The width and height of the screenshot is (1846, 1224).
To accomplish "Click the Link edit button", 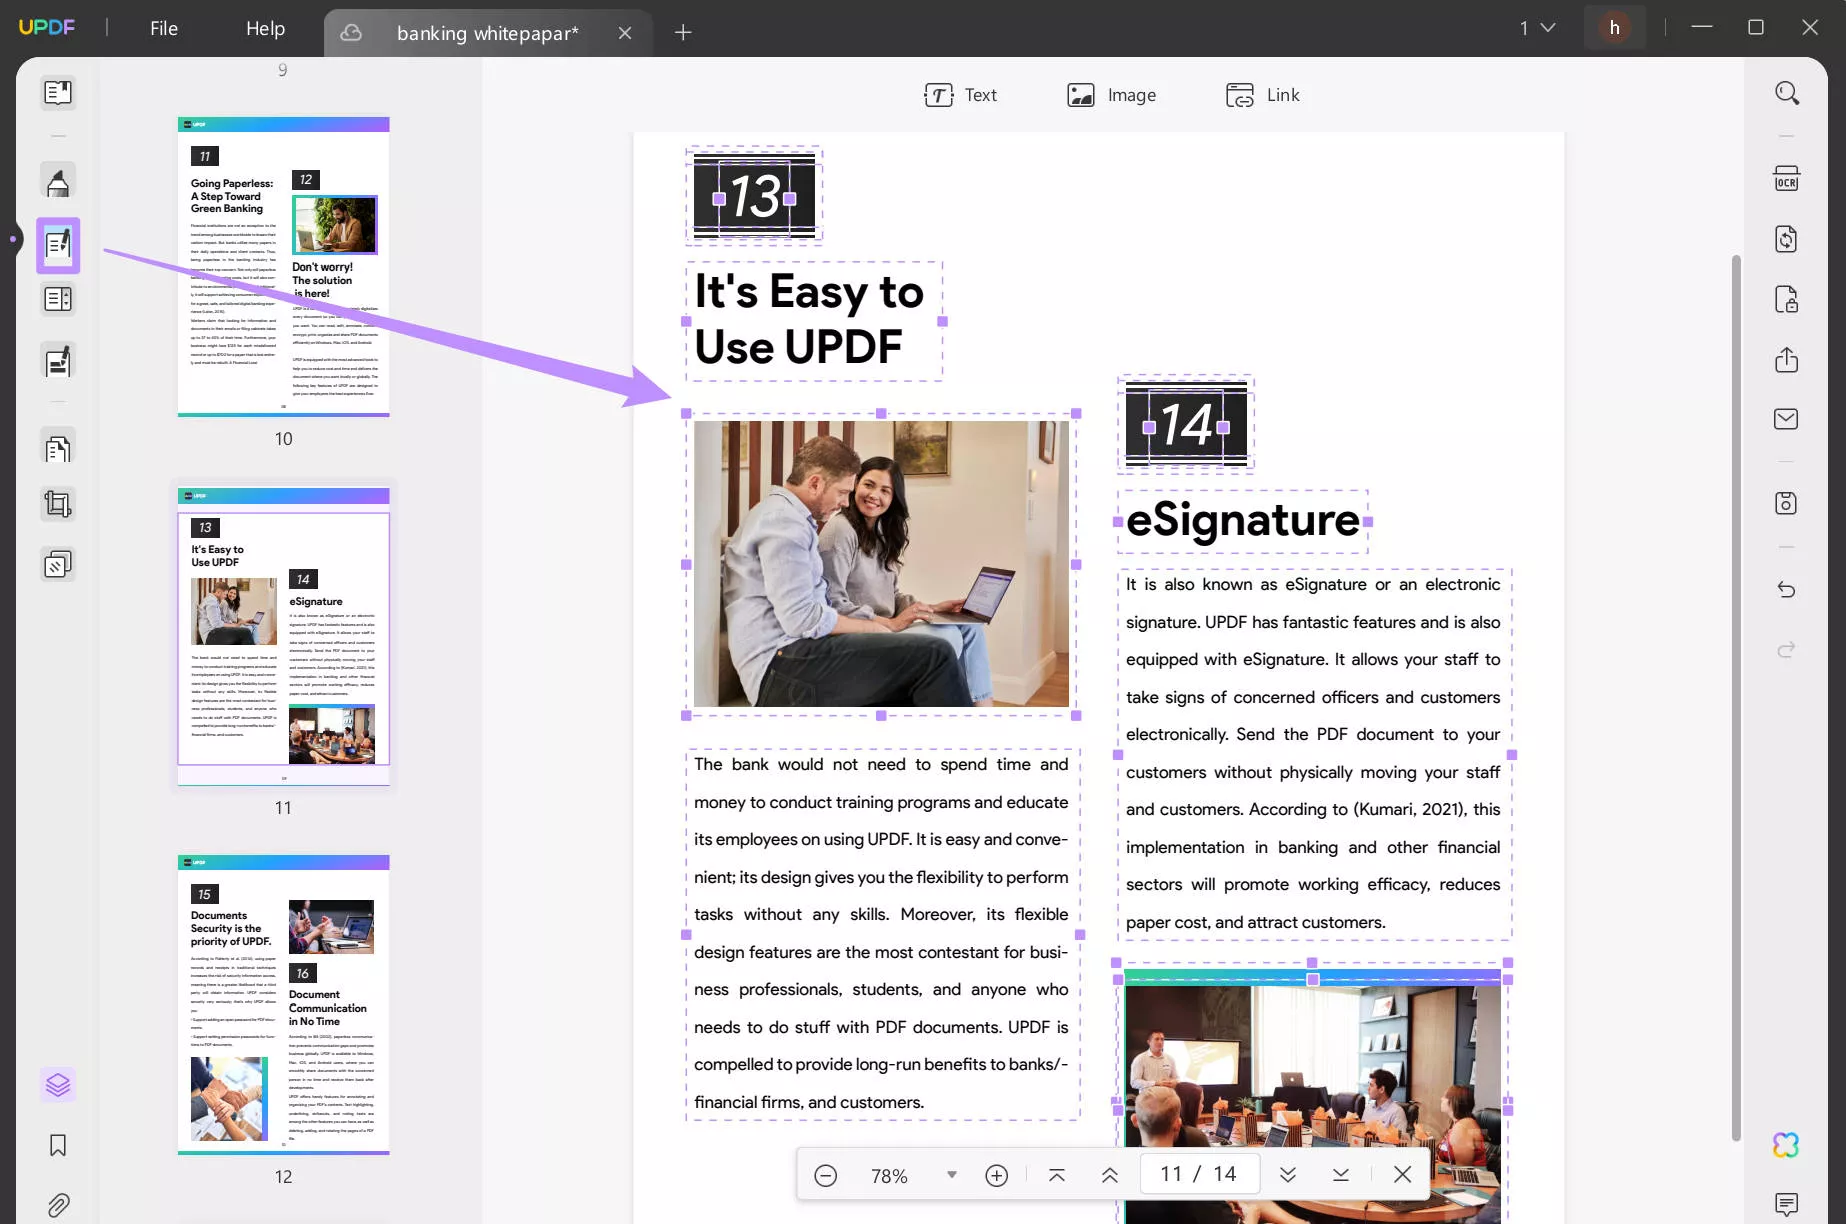I will click(1263, 95).
